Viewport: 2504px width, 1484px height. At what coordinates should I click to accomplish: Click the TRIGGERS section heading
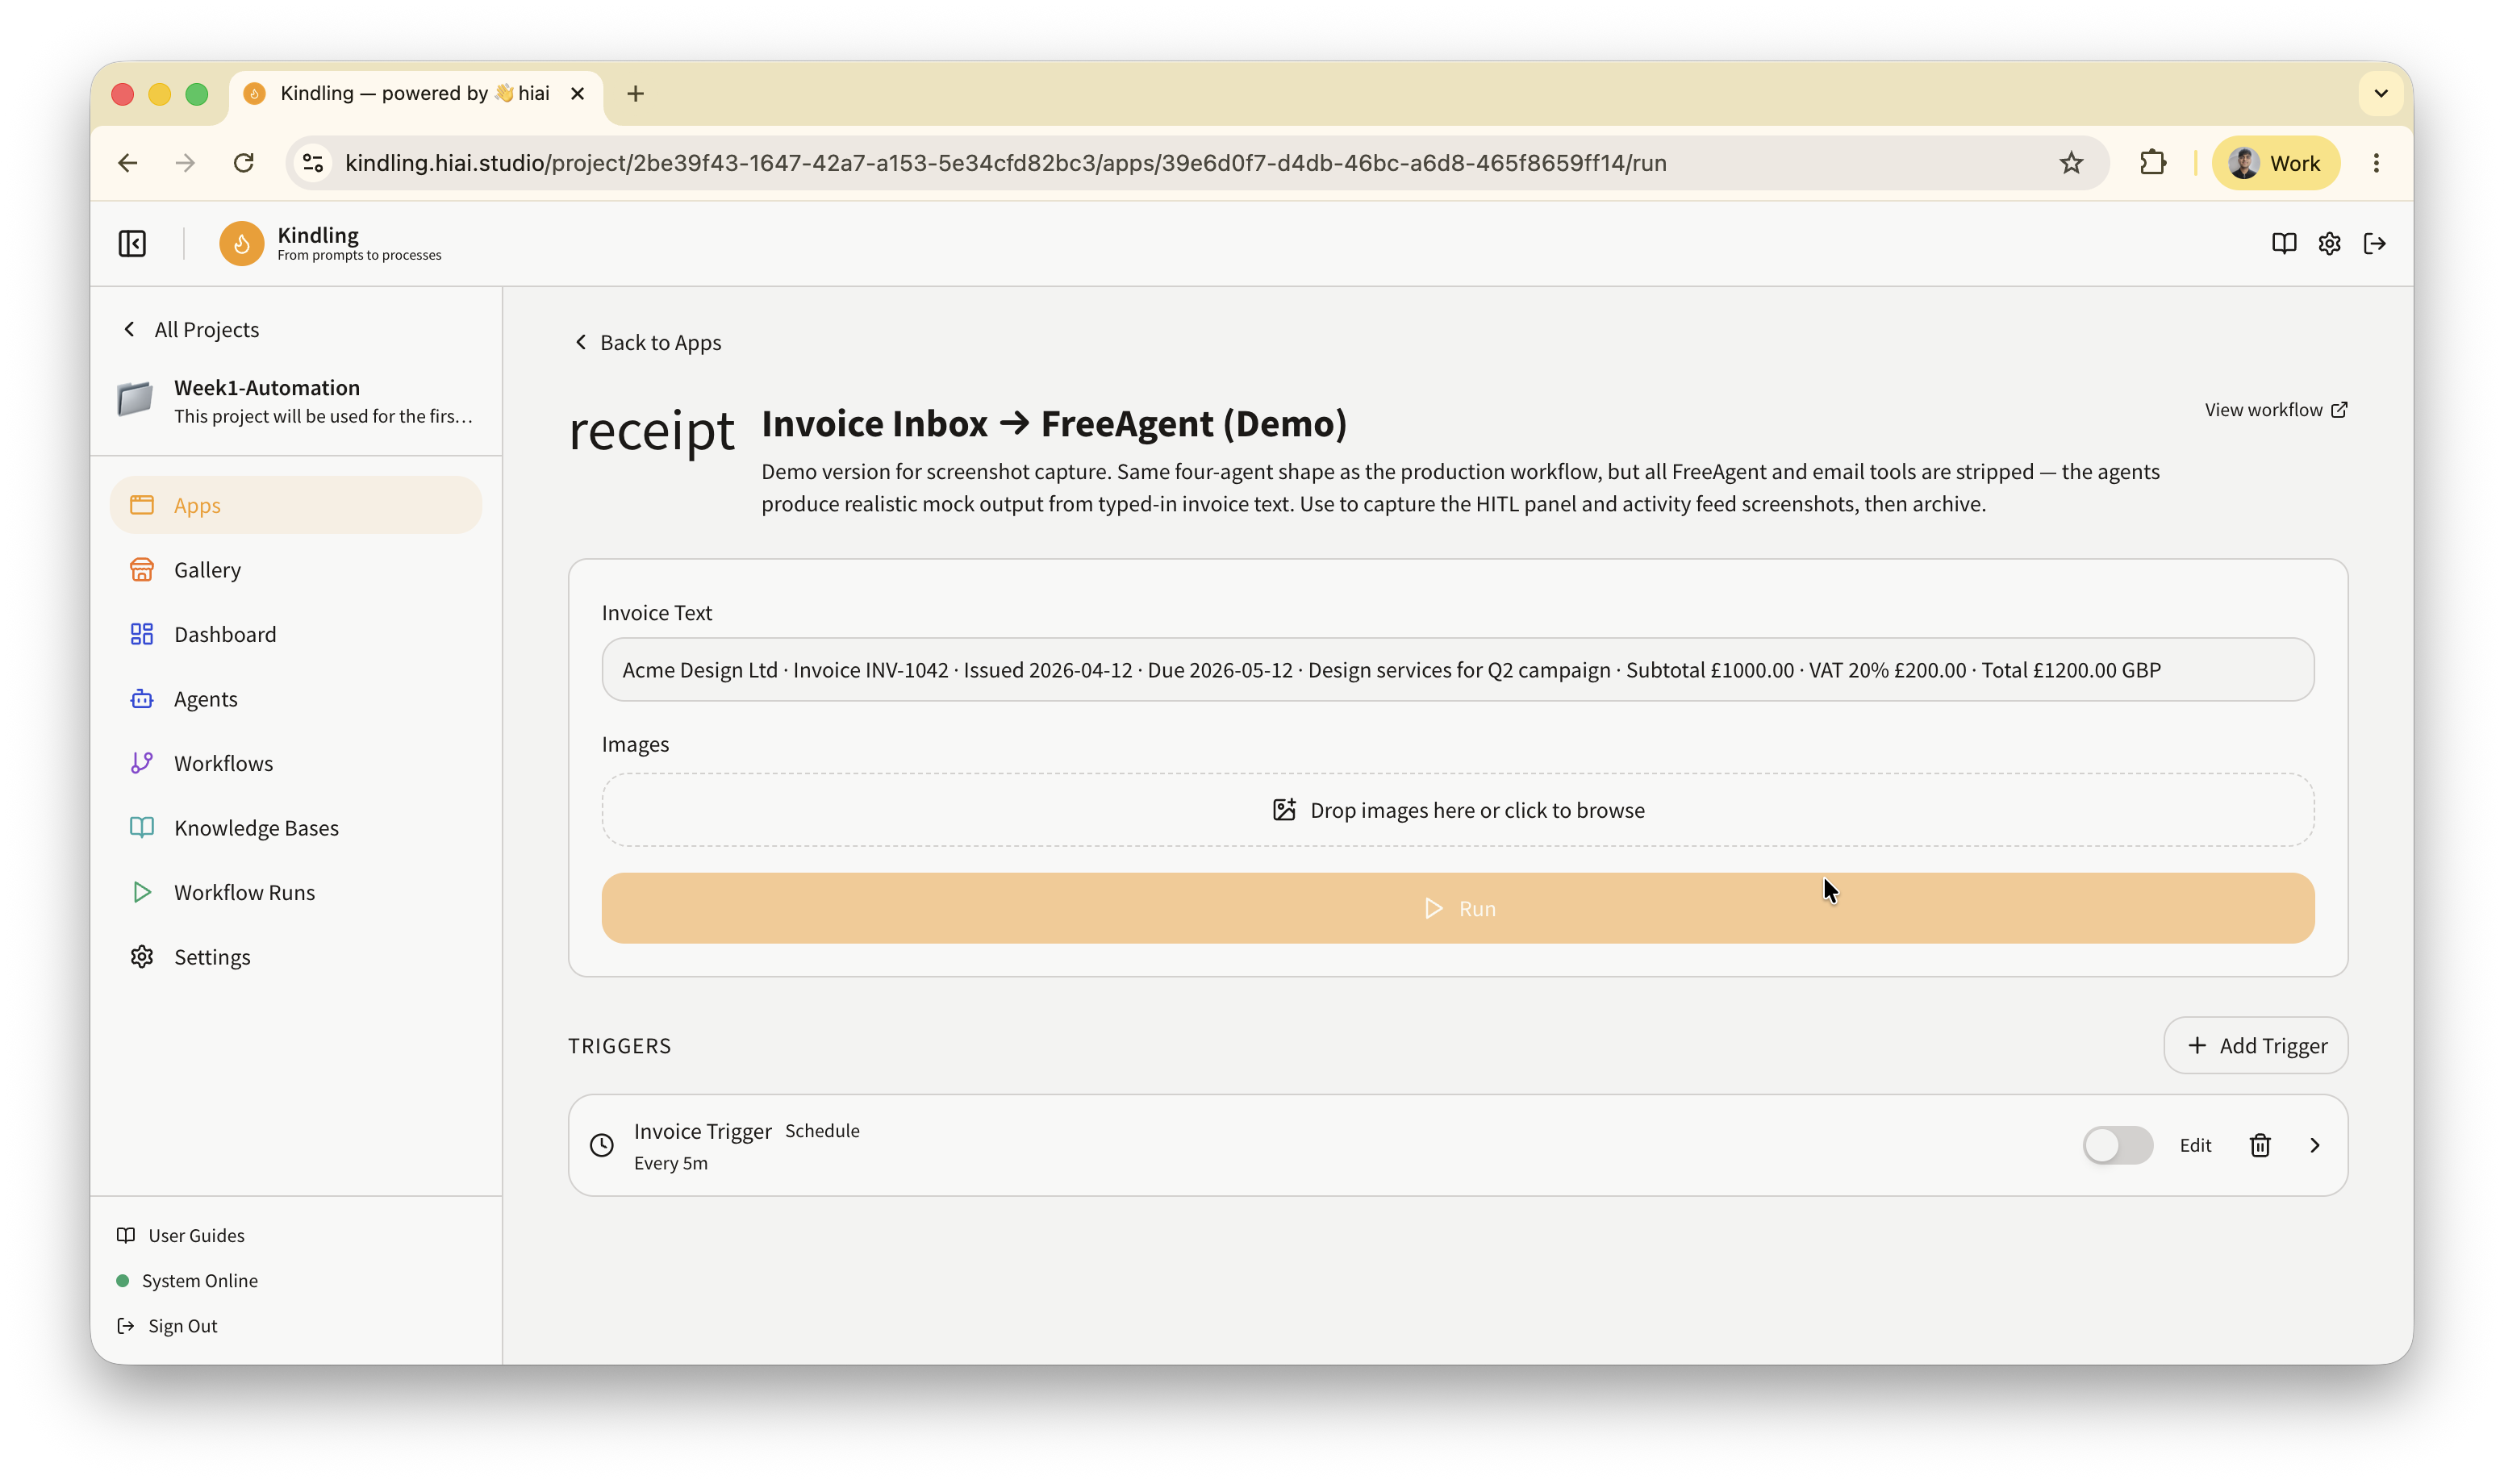pyautogui.click(x=619, y=1045)
